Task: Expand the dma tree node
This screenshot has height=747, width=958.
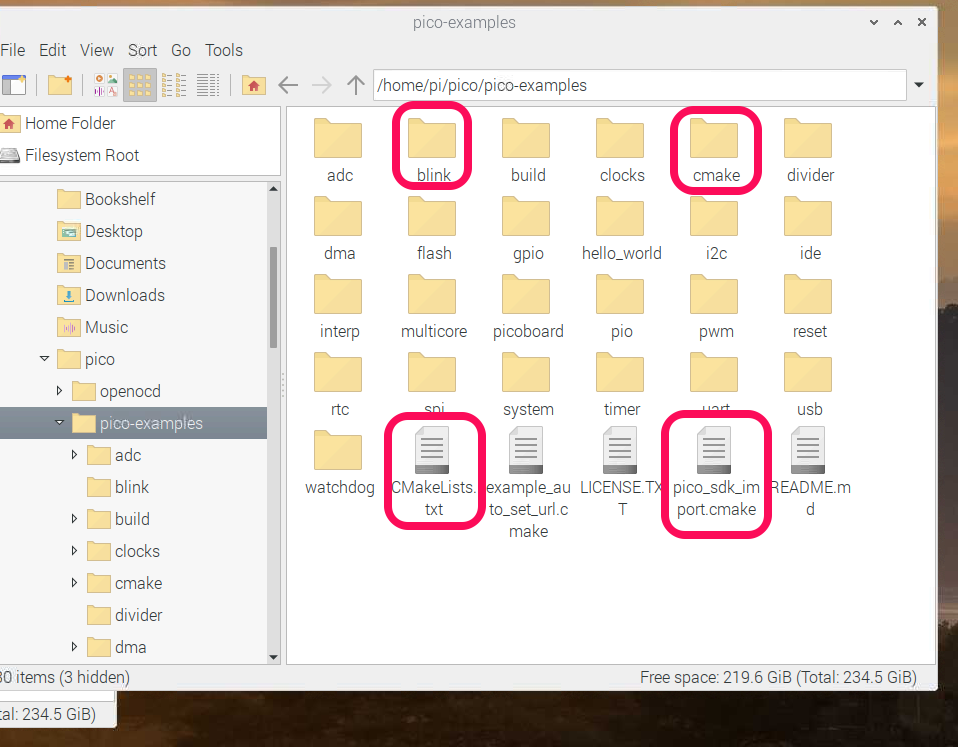Action: click(74, 647)
